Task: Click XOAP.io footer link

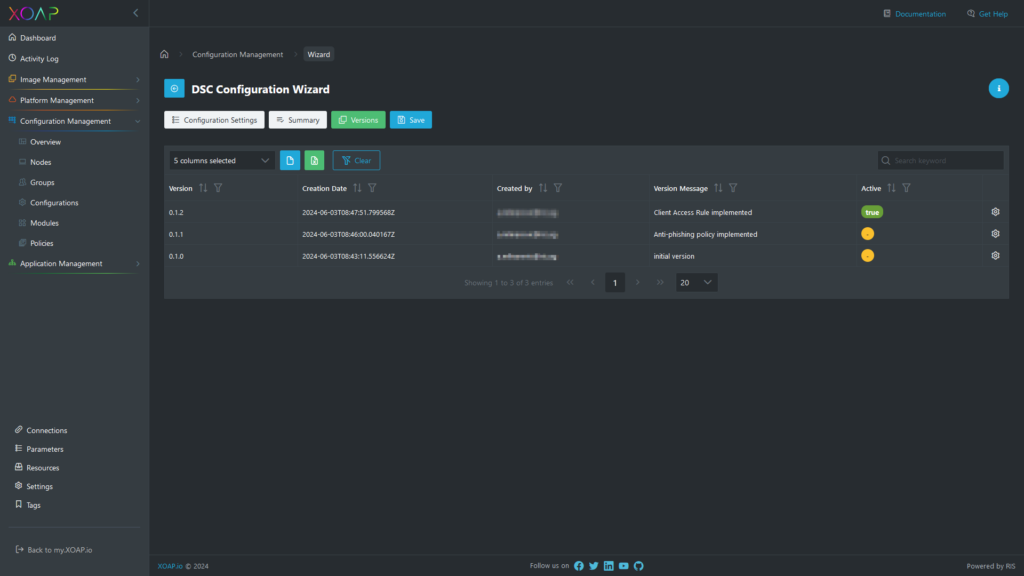Action: pyautogui.click(x=170, y=566)
